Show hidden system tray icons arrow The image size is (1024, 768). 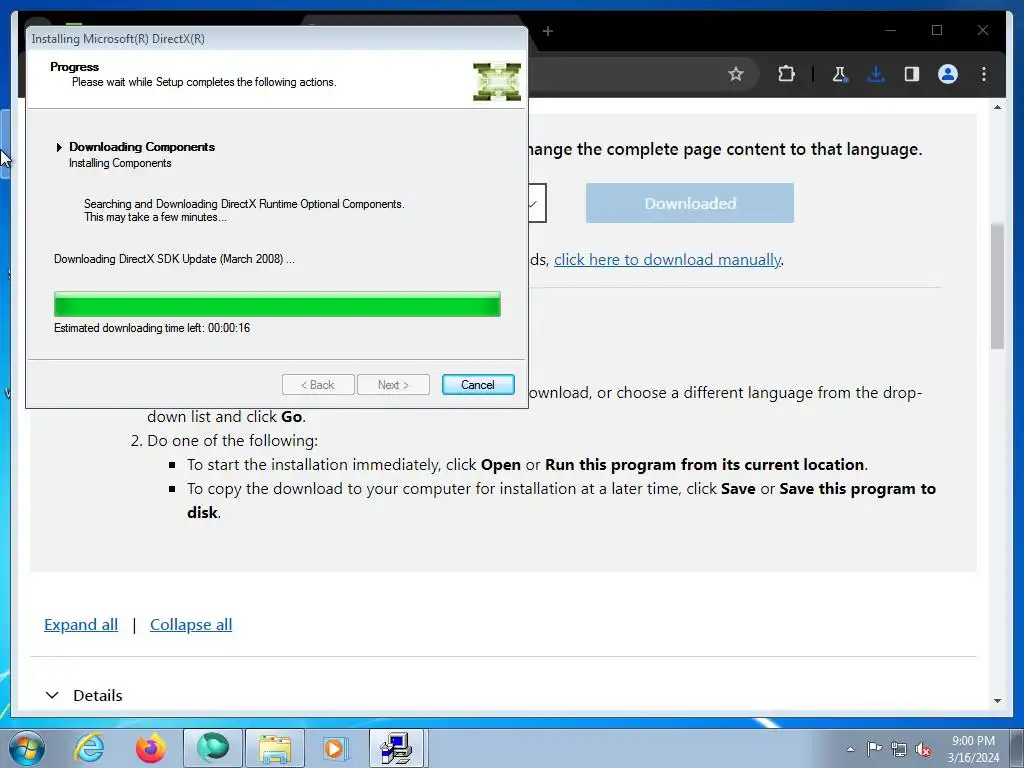[x=850, y=749]
